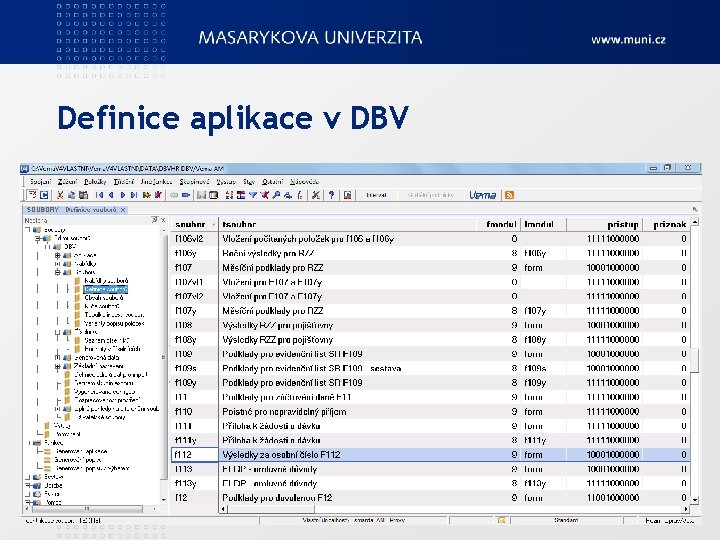Click the orange RSS feed icon
The height and width of the screenshot is (540, 720).
coord(509,195)
